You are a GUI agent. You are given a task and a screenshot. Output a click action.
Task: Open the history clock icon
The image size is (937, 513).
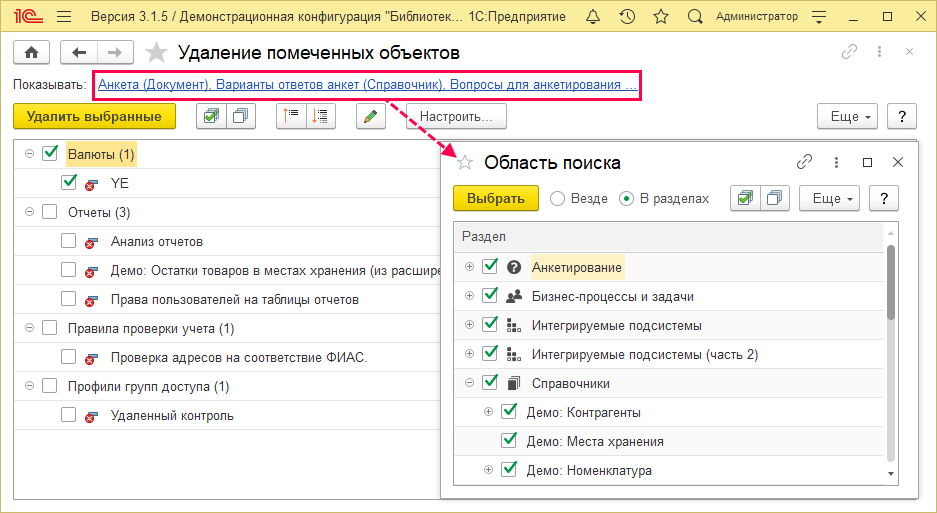pyautogui.click(x=627, y=17)
